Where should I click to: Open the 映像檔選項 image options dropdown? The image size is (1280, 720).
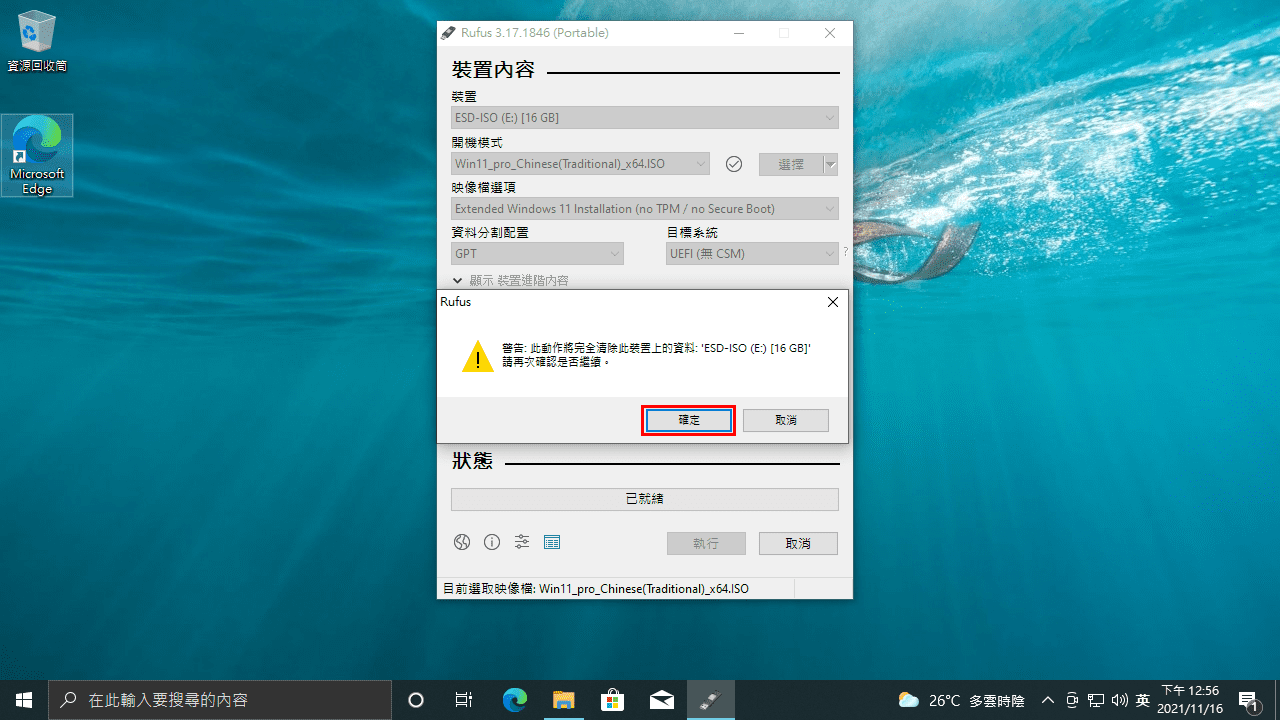tap(644, 208)
